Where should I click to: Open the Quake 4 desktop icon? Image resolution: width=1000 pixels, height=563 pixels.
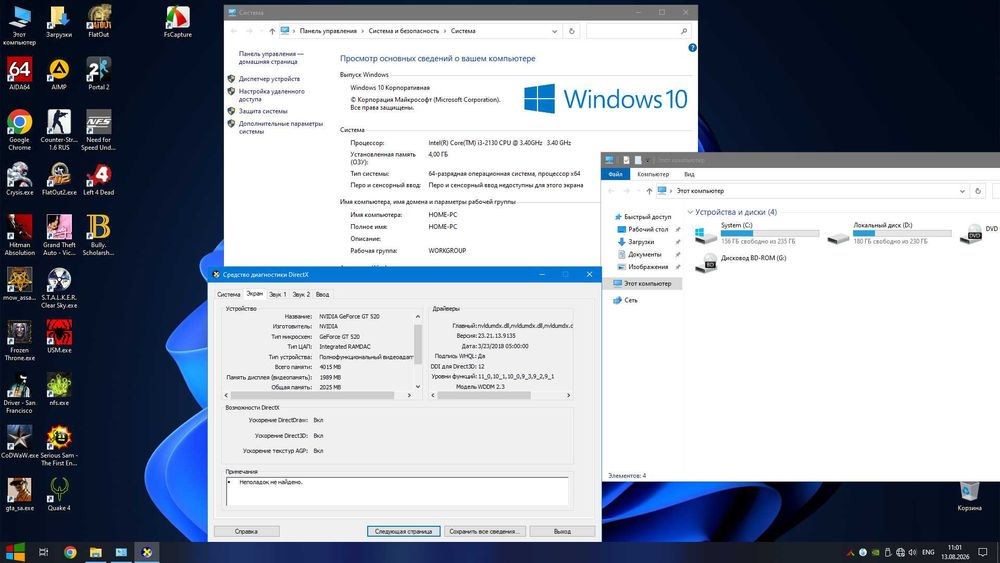pyautogui.click(x=59, y=495)
